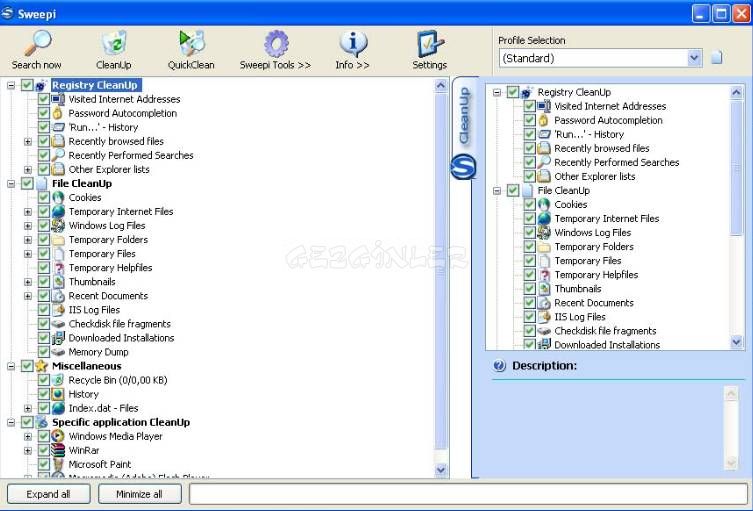This screenshot has height=511, width=753.
Task: Click the Windows Media Player icon
Action: 58,436
